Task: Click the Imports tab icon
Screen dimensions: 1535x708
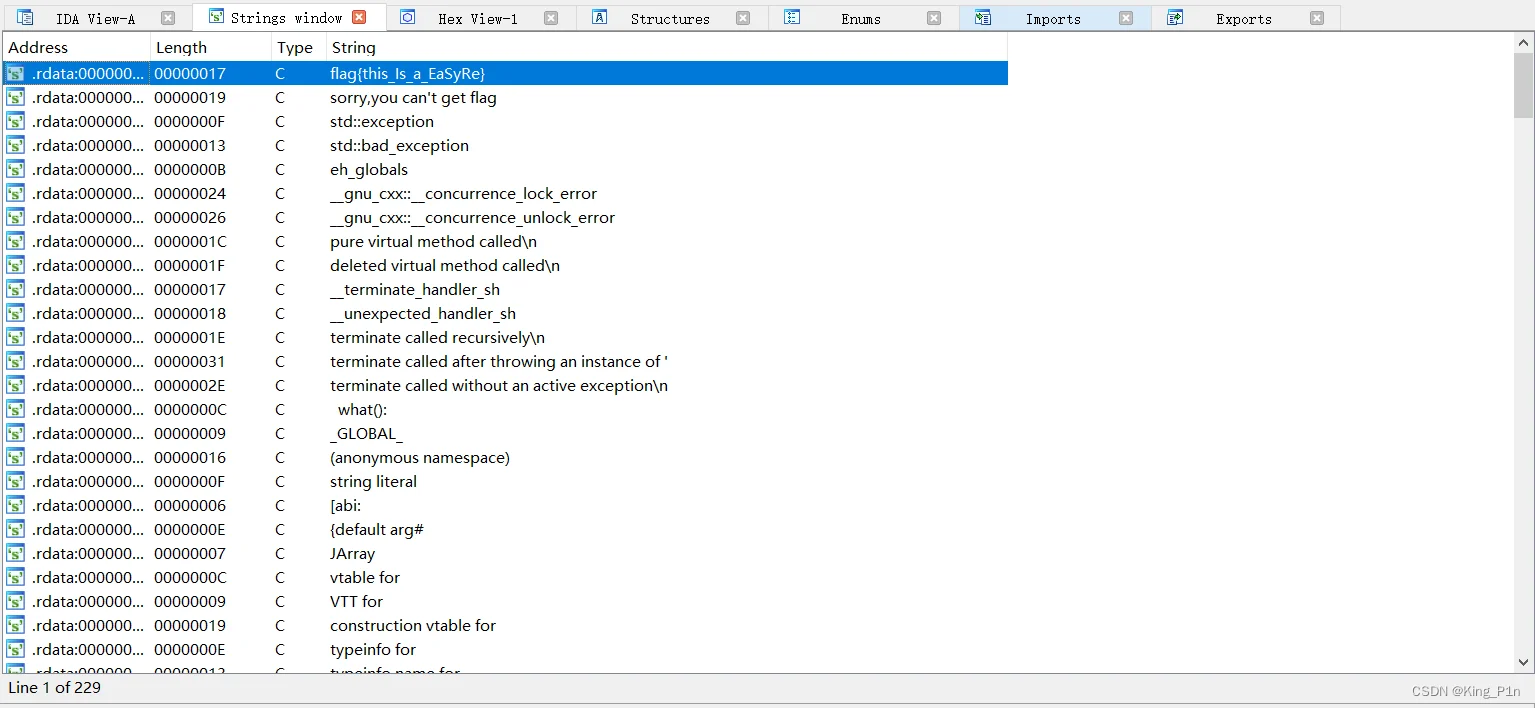Action: coord(983,18)
